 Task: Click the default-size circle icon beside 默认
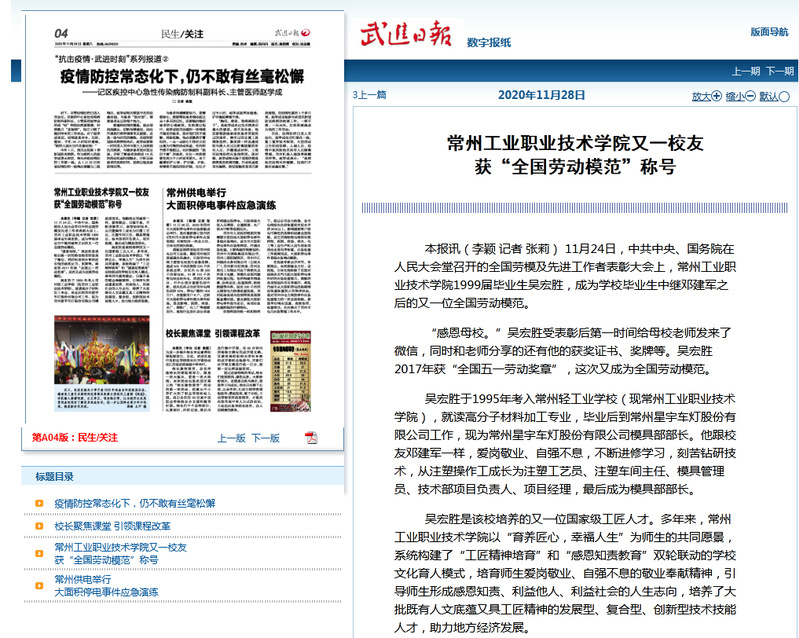point(784,96)
